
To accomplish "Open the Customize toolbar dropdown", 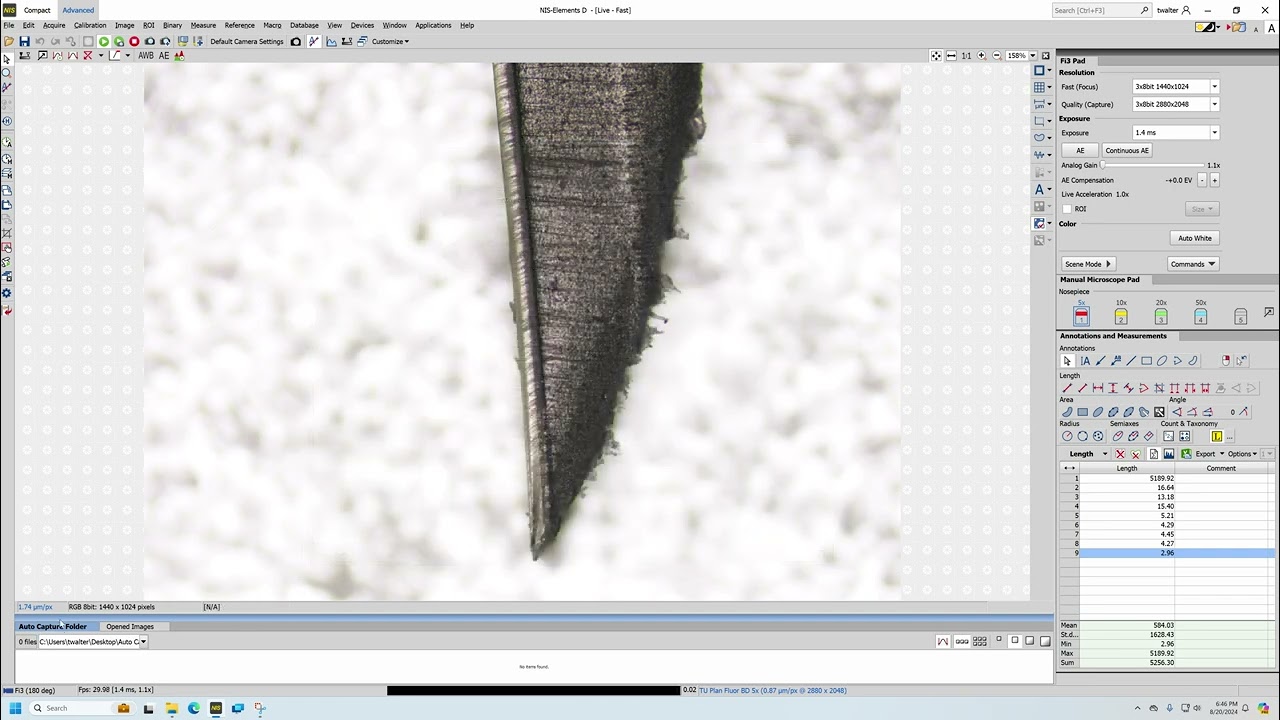I will pyautogui.click(x=390, y=42).
